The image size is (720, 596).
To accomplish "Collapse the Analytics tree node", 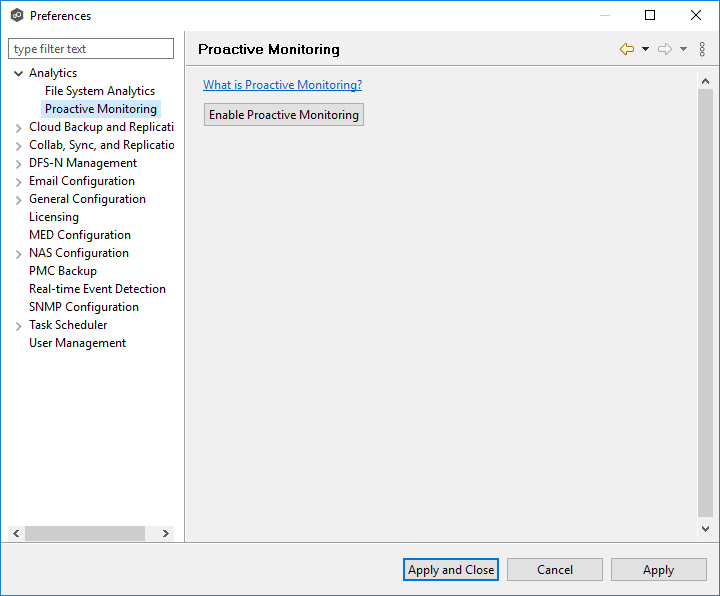I will 19,73.
